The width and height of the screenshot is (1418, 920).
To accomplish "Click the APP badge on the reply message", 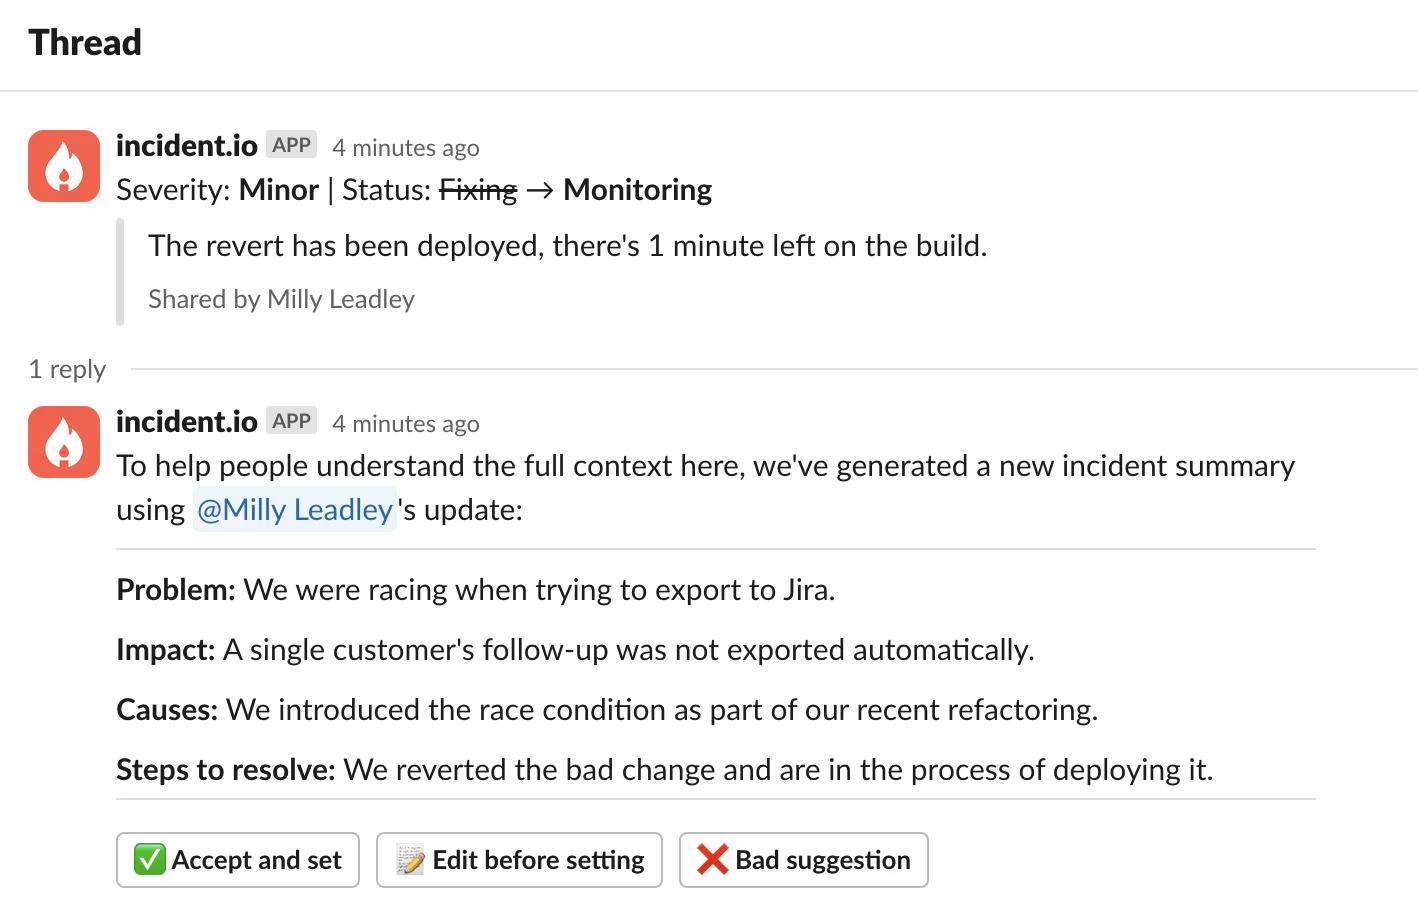I will pos(291,421).
